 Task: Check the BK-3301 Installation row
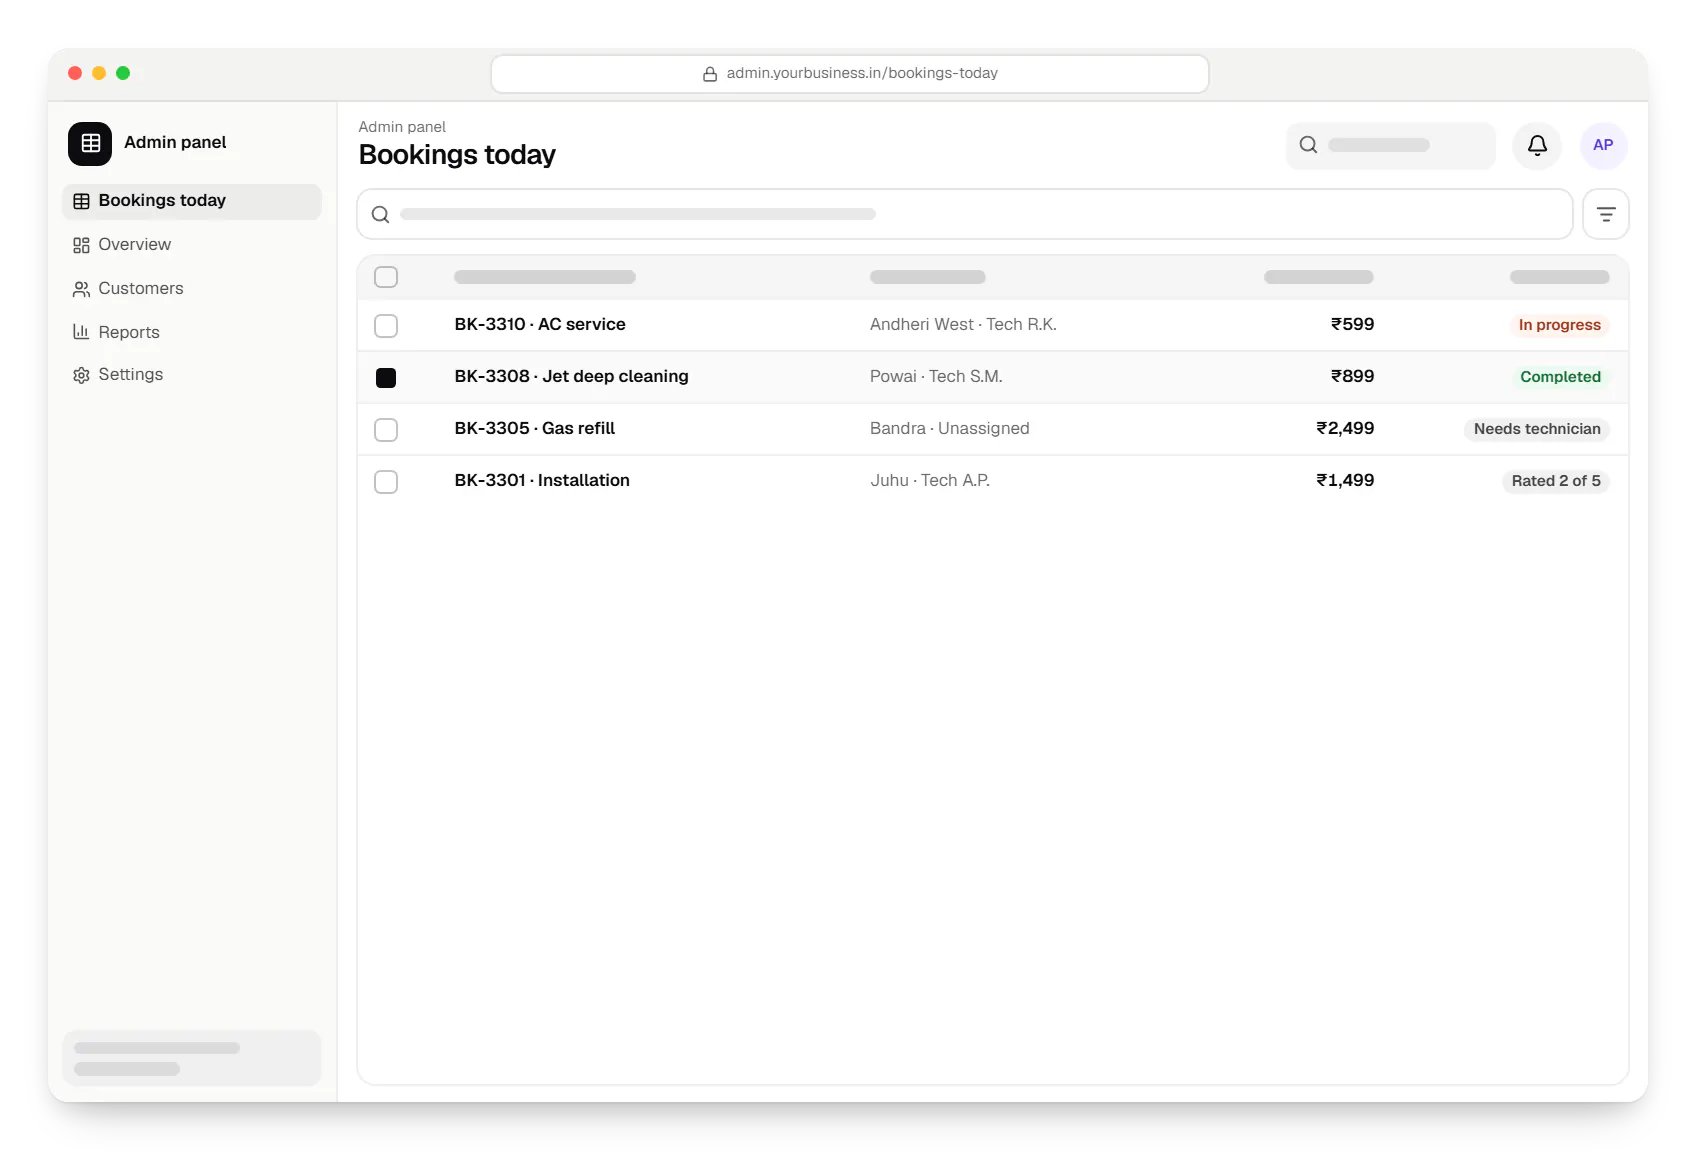pyautogui.click(x=386, y=481)
